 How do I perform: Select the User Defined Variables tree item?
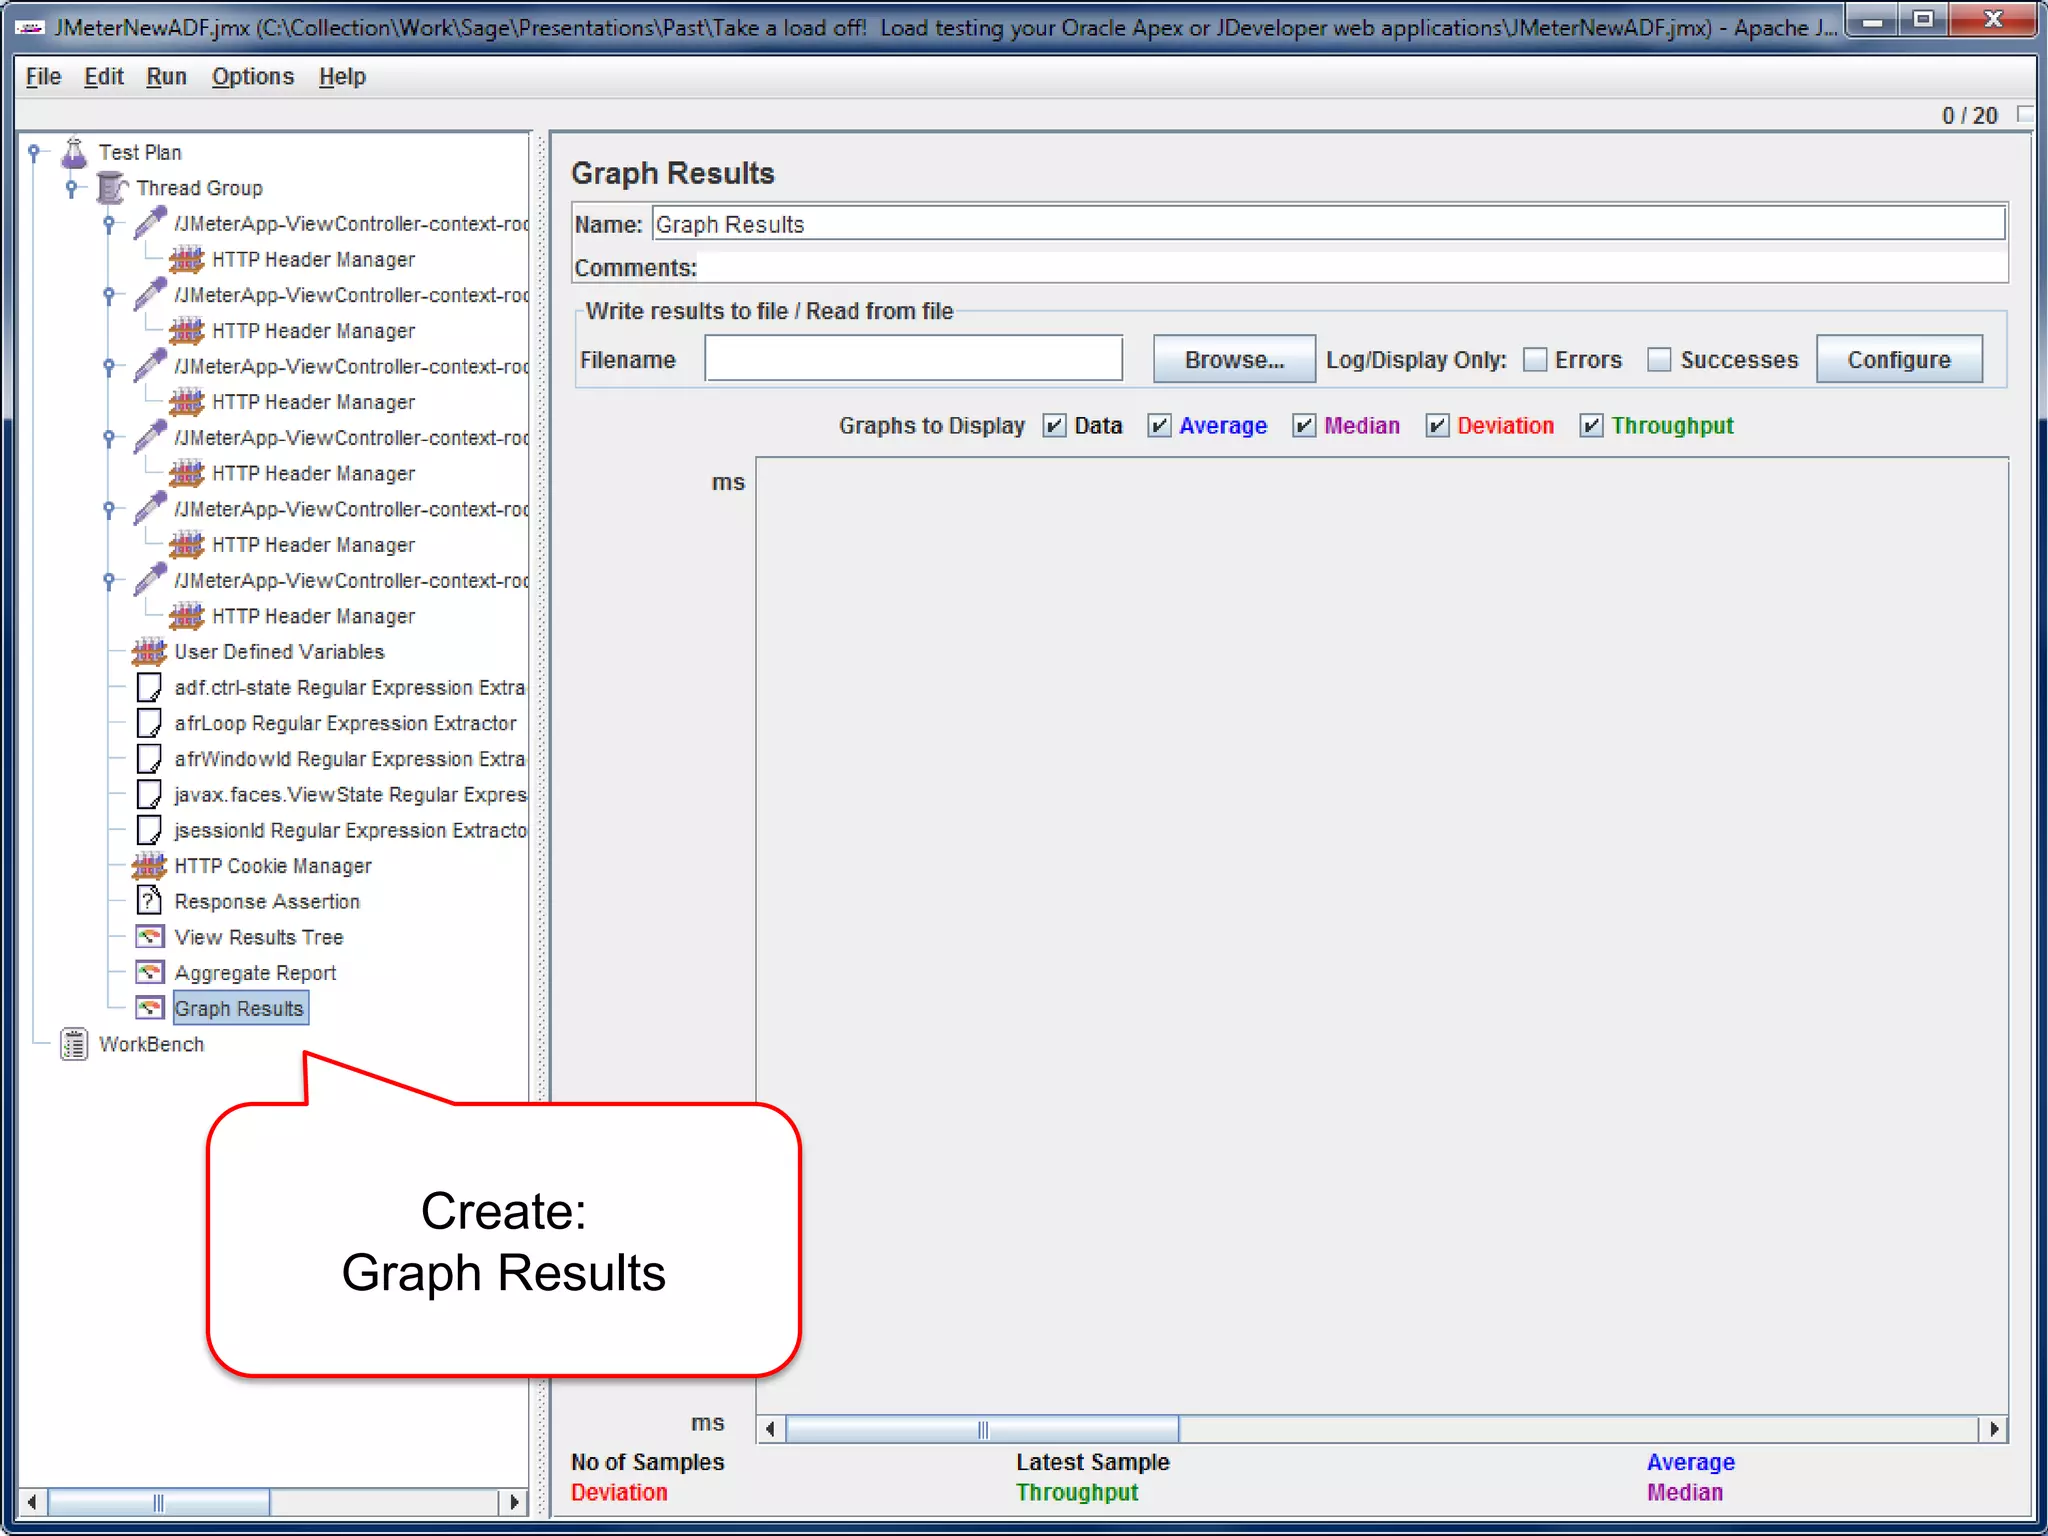pos(279,652)
